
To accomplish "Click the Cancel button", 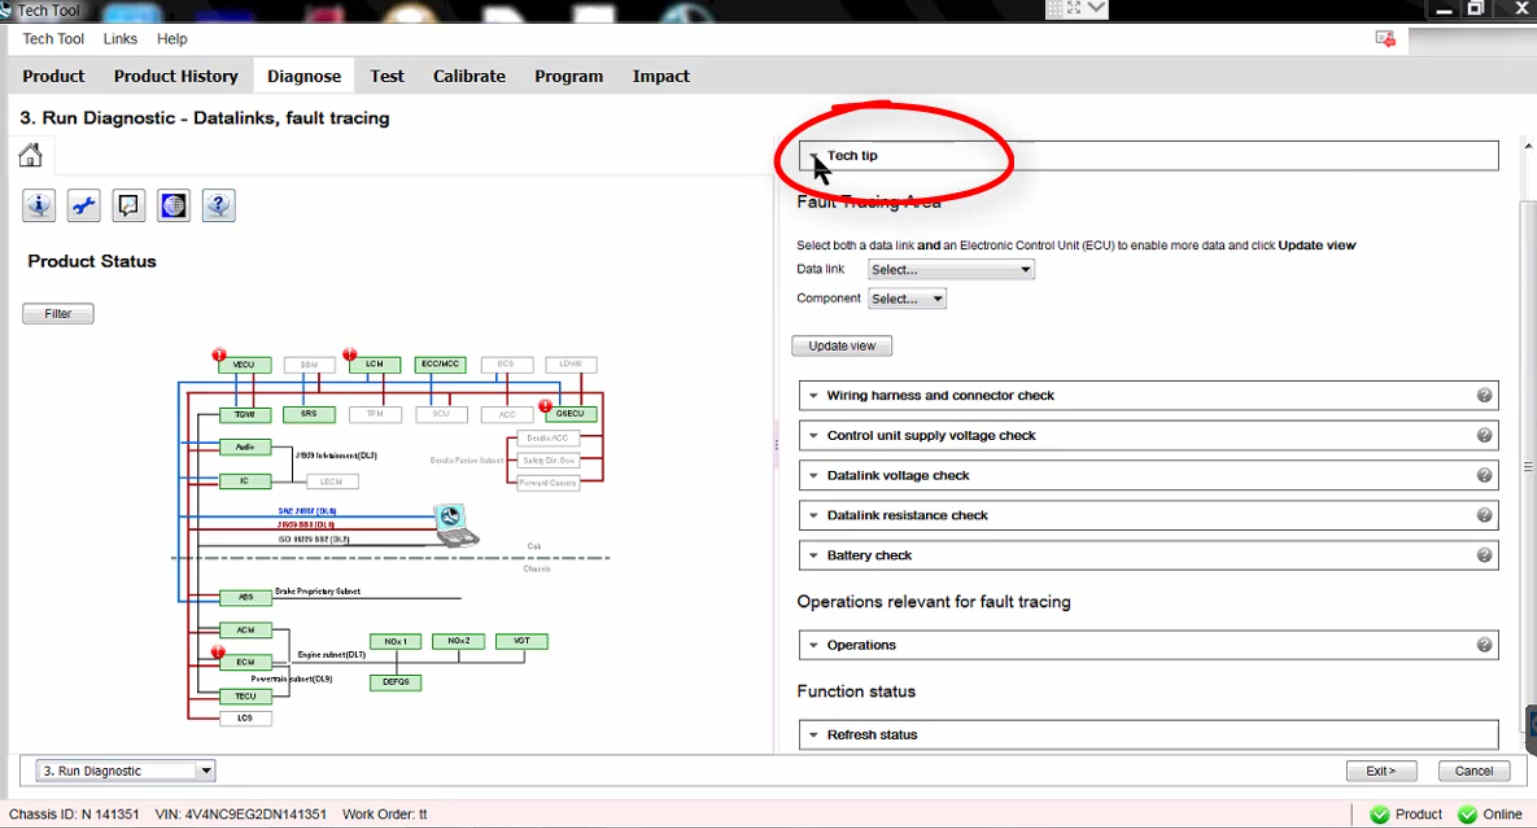I will (1474, 771).
